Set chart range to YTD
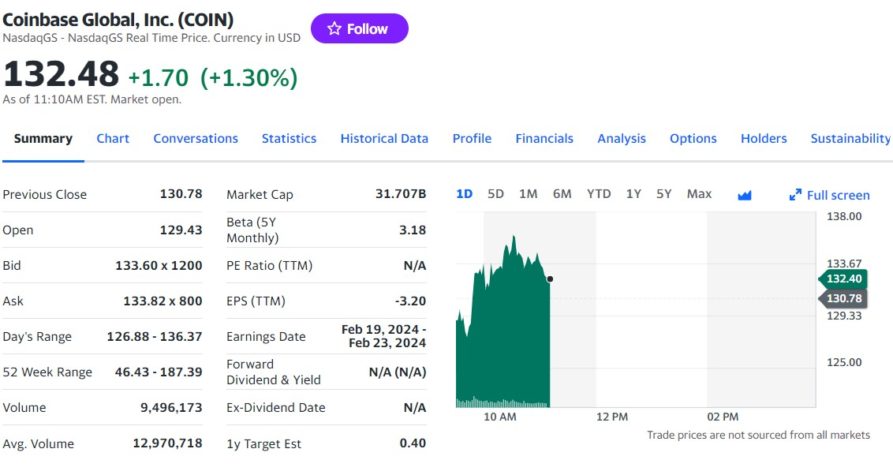893x475 pixels. tap(599, 194)
